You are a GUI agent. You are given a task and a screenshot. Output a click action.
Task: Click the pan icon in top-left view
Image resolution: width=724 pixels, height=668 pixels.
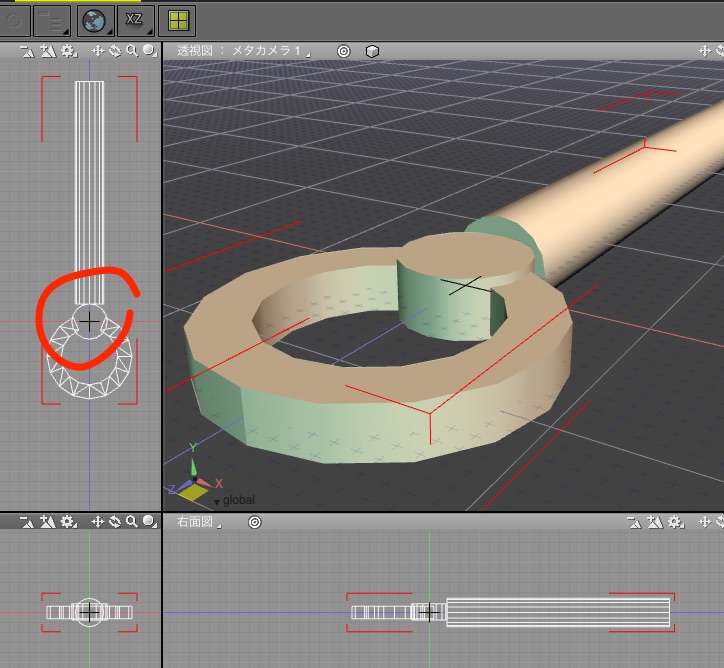point(98,50)
